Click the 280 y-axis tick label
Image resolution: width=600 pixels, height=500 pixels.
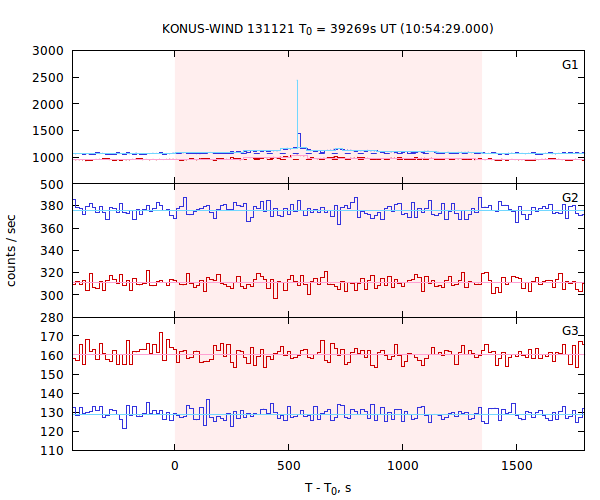[x=52, y=318]
